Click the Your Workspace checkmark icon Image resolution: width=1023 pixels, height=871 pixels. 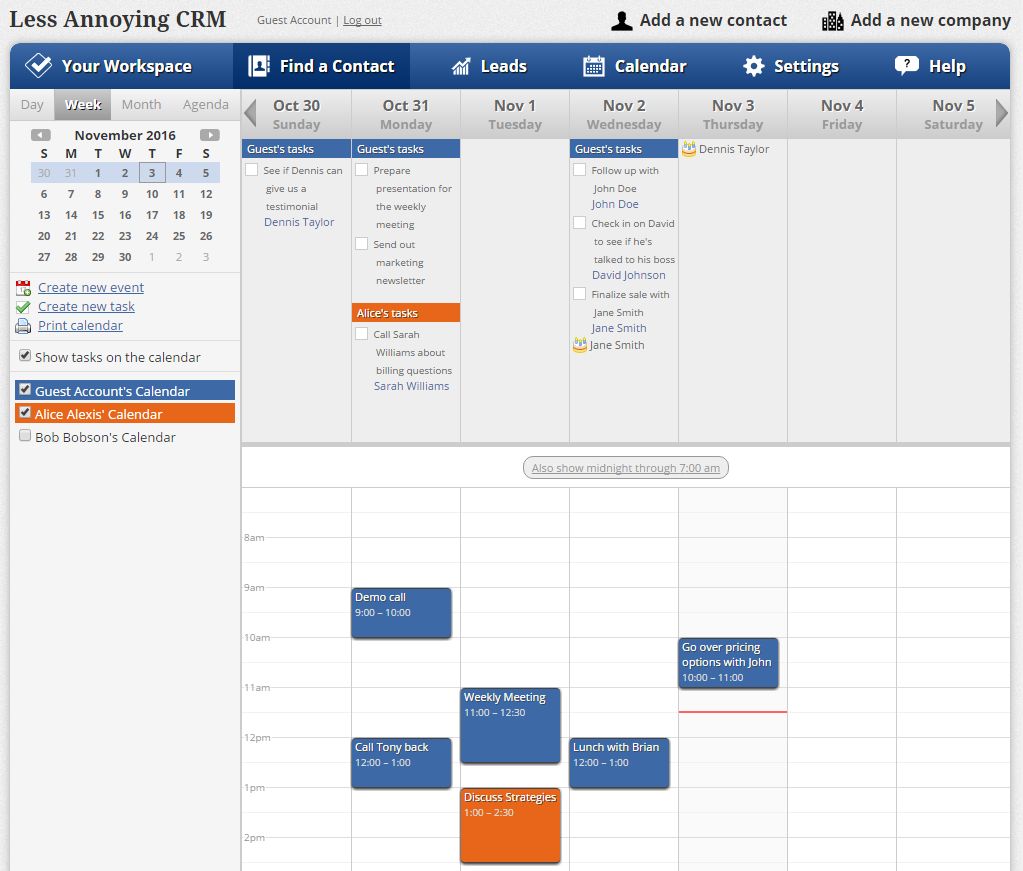click(x=38, y=66)
